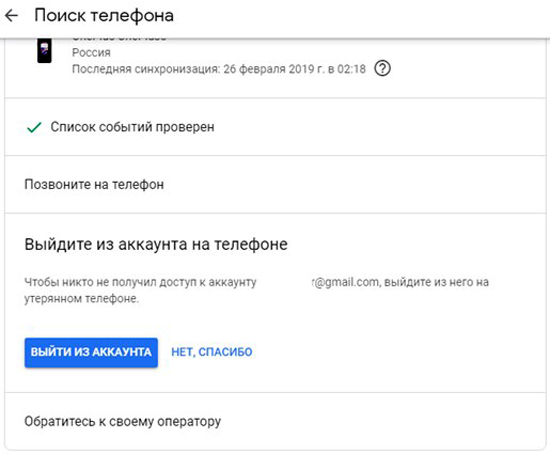Click 'Россия' device location text
550x454 pixels.
pos(91,53)
